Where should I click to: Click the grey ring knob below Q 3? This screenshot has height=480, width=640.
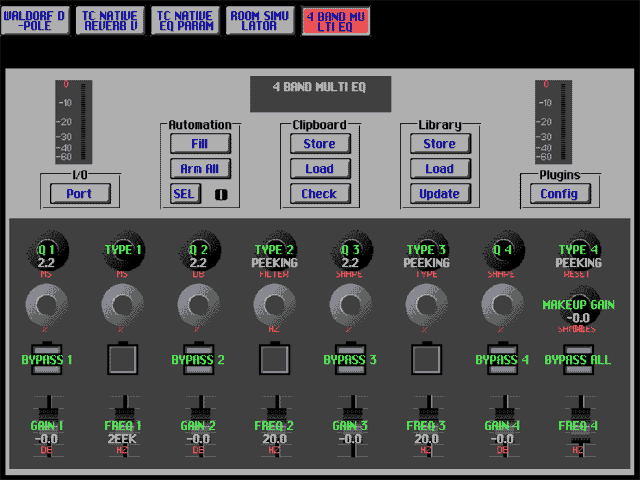350,305
